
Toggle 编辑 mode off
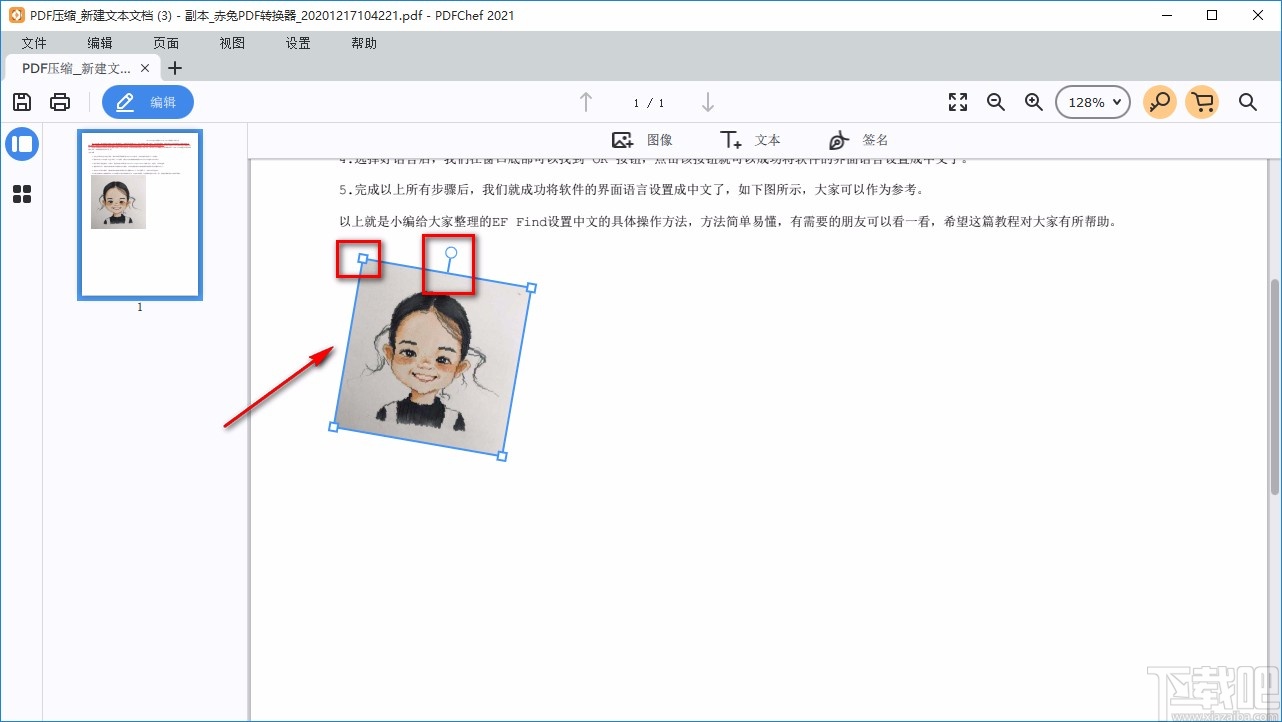(147, 101)
